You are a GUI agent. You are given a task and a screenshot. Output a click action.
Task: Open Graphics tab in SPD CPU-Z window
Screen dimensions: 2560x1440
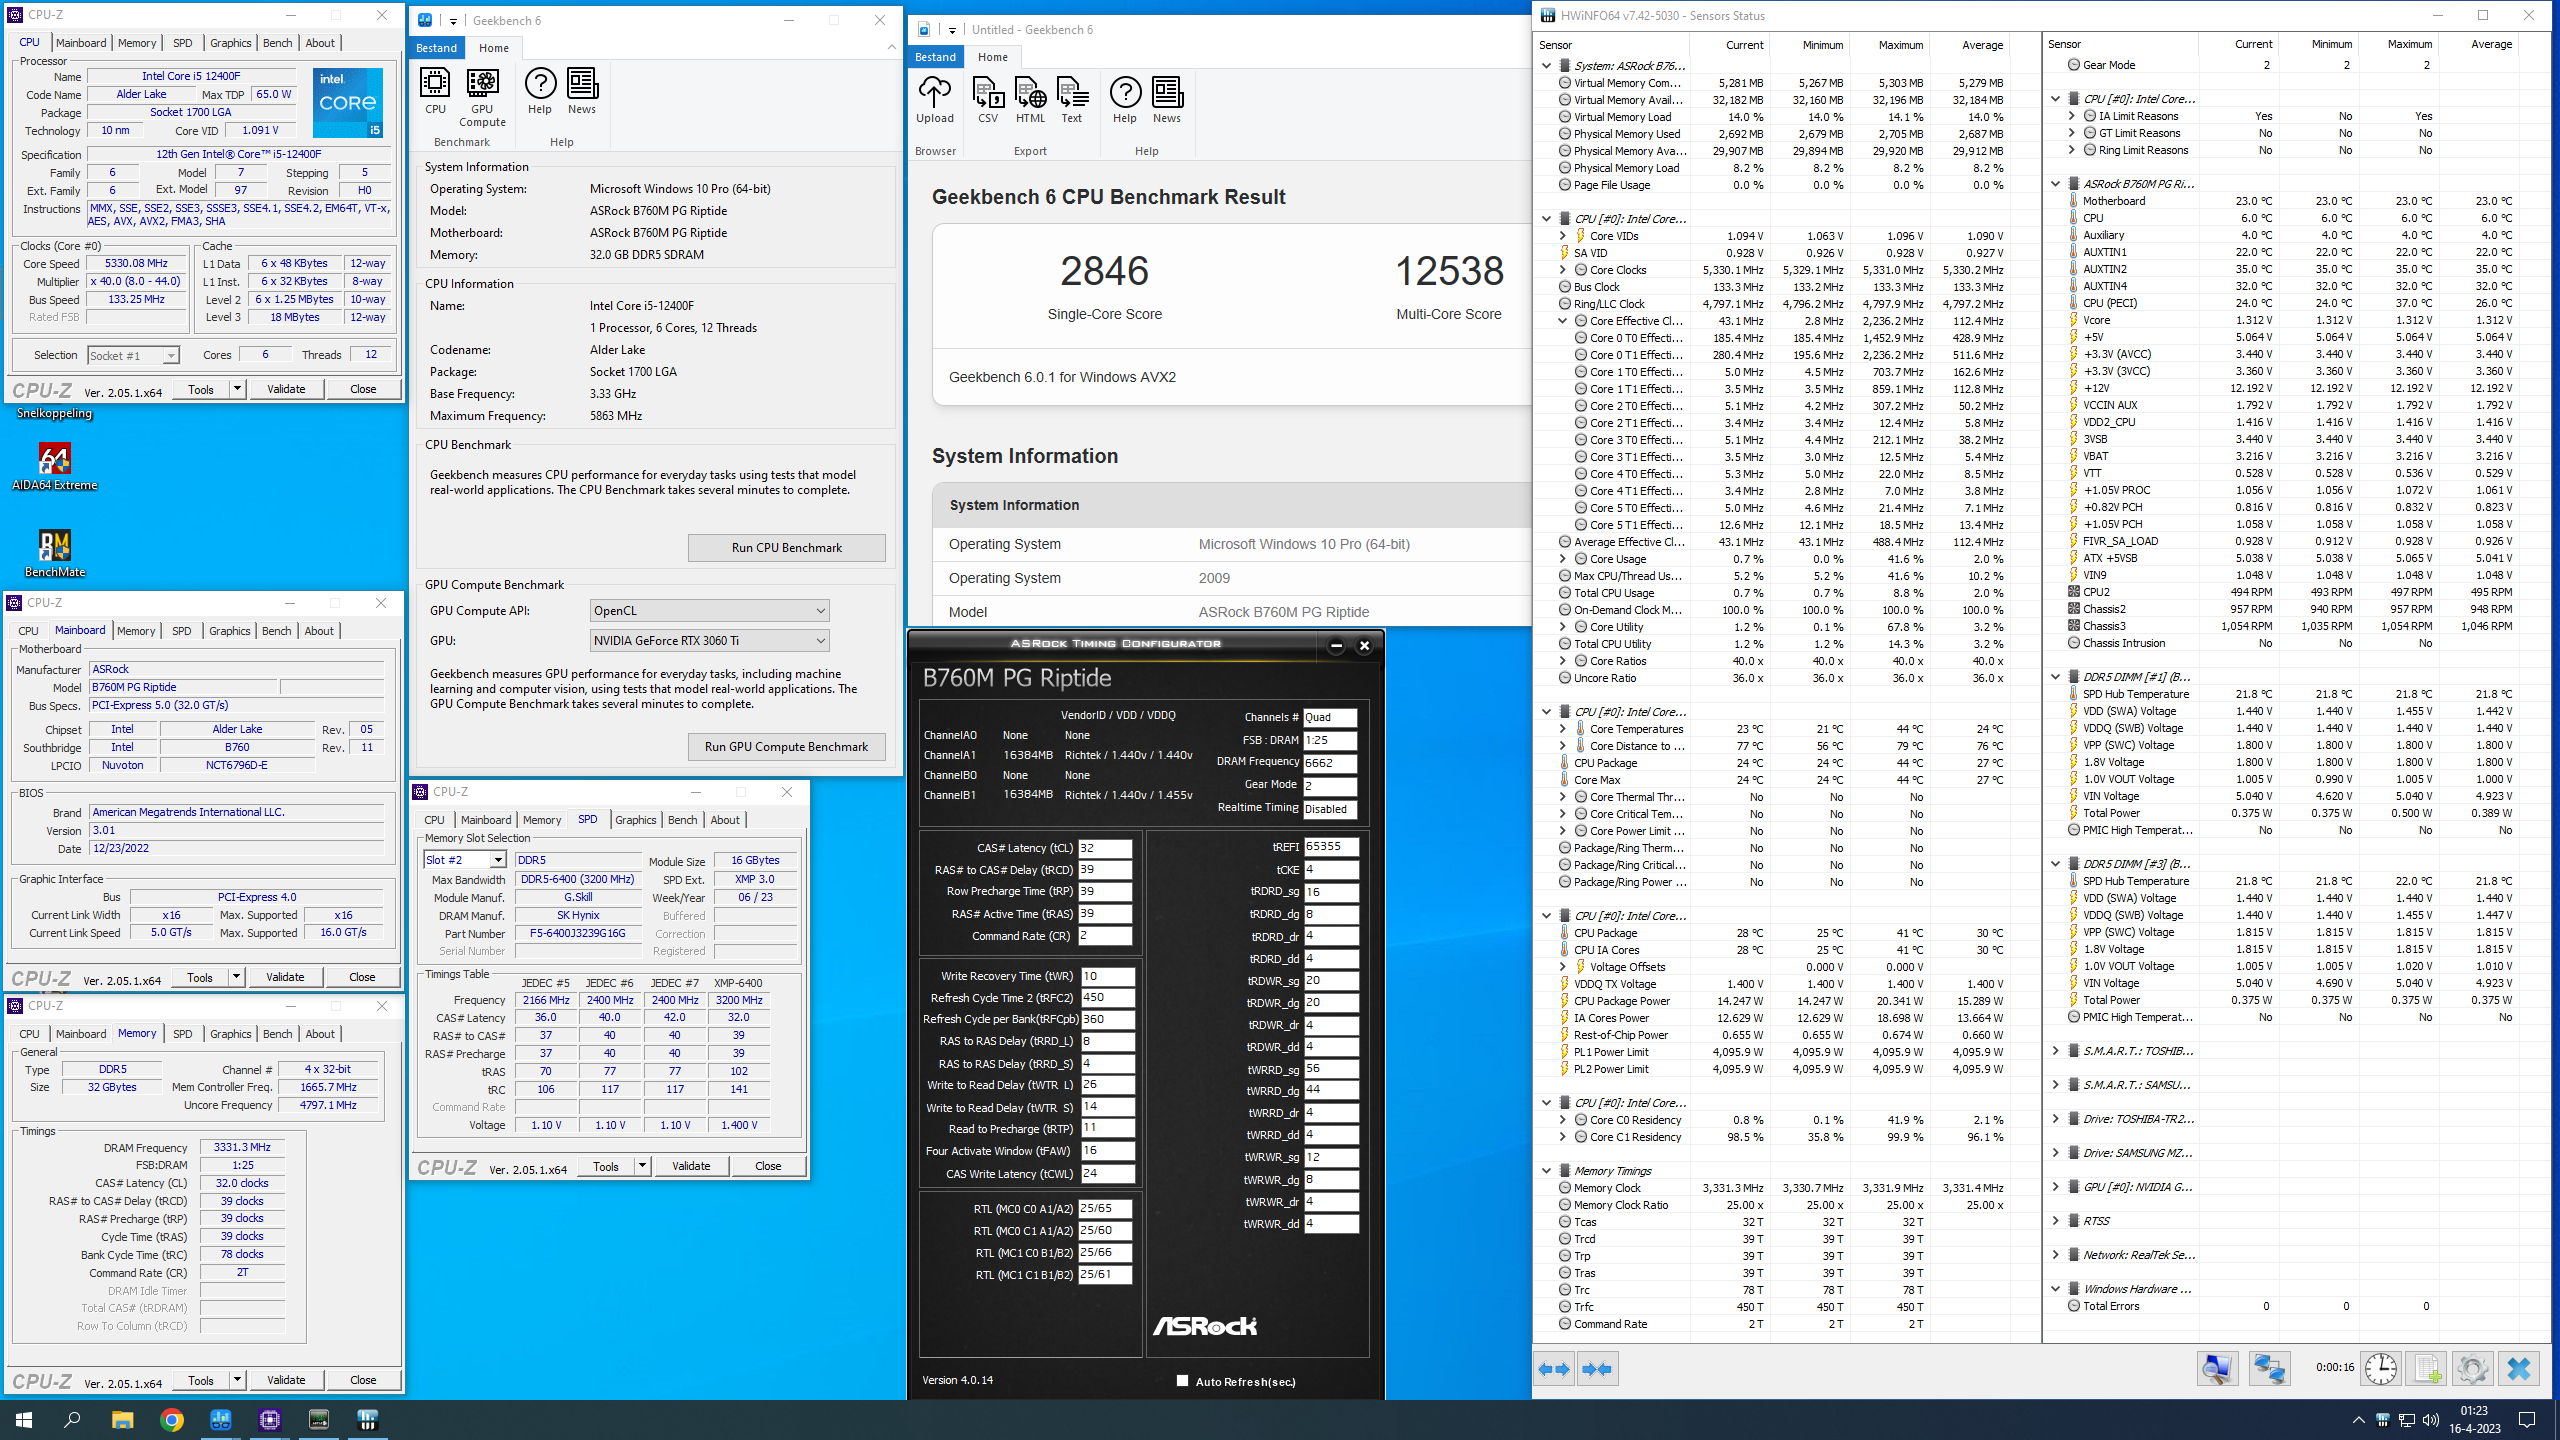[x=636, y=820]
